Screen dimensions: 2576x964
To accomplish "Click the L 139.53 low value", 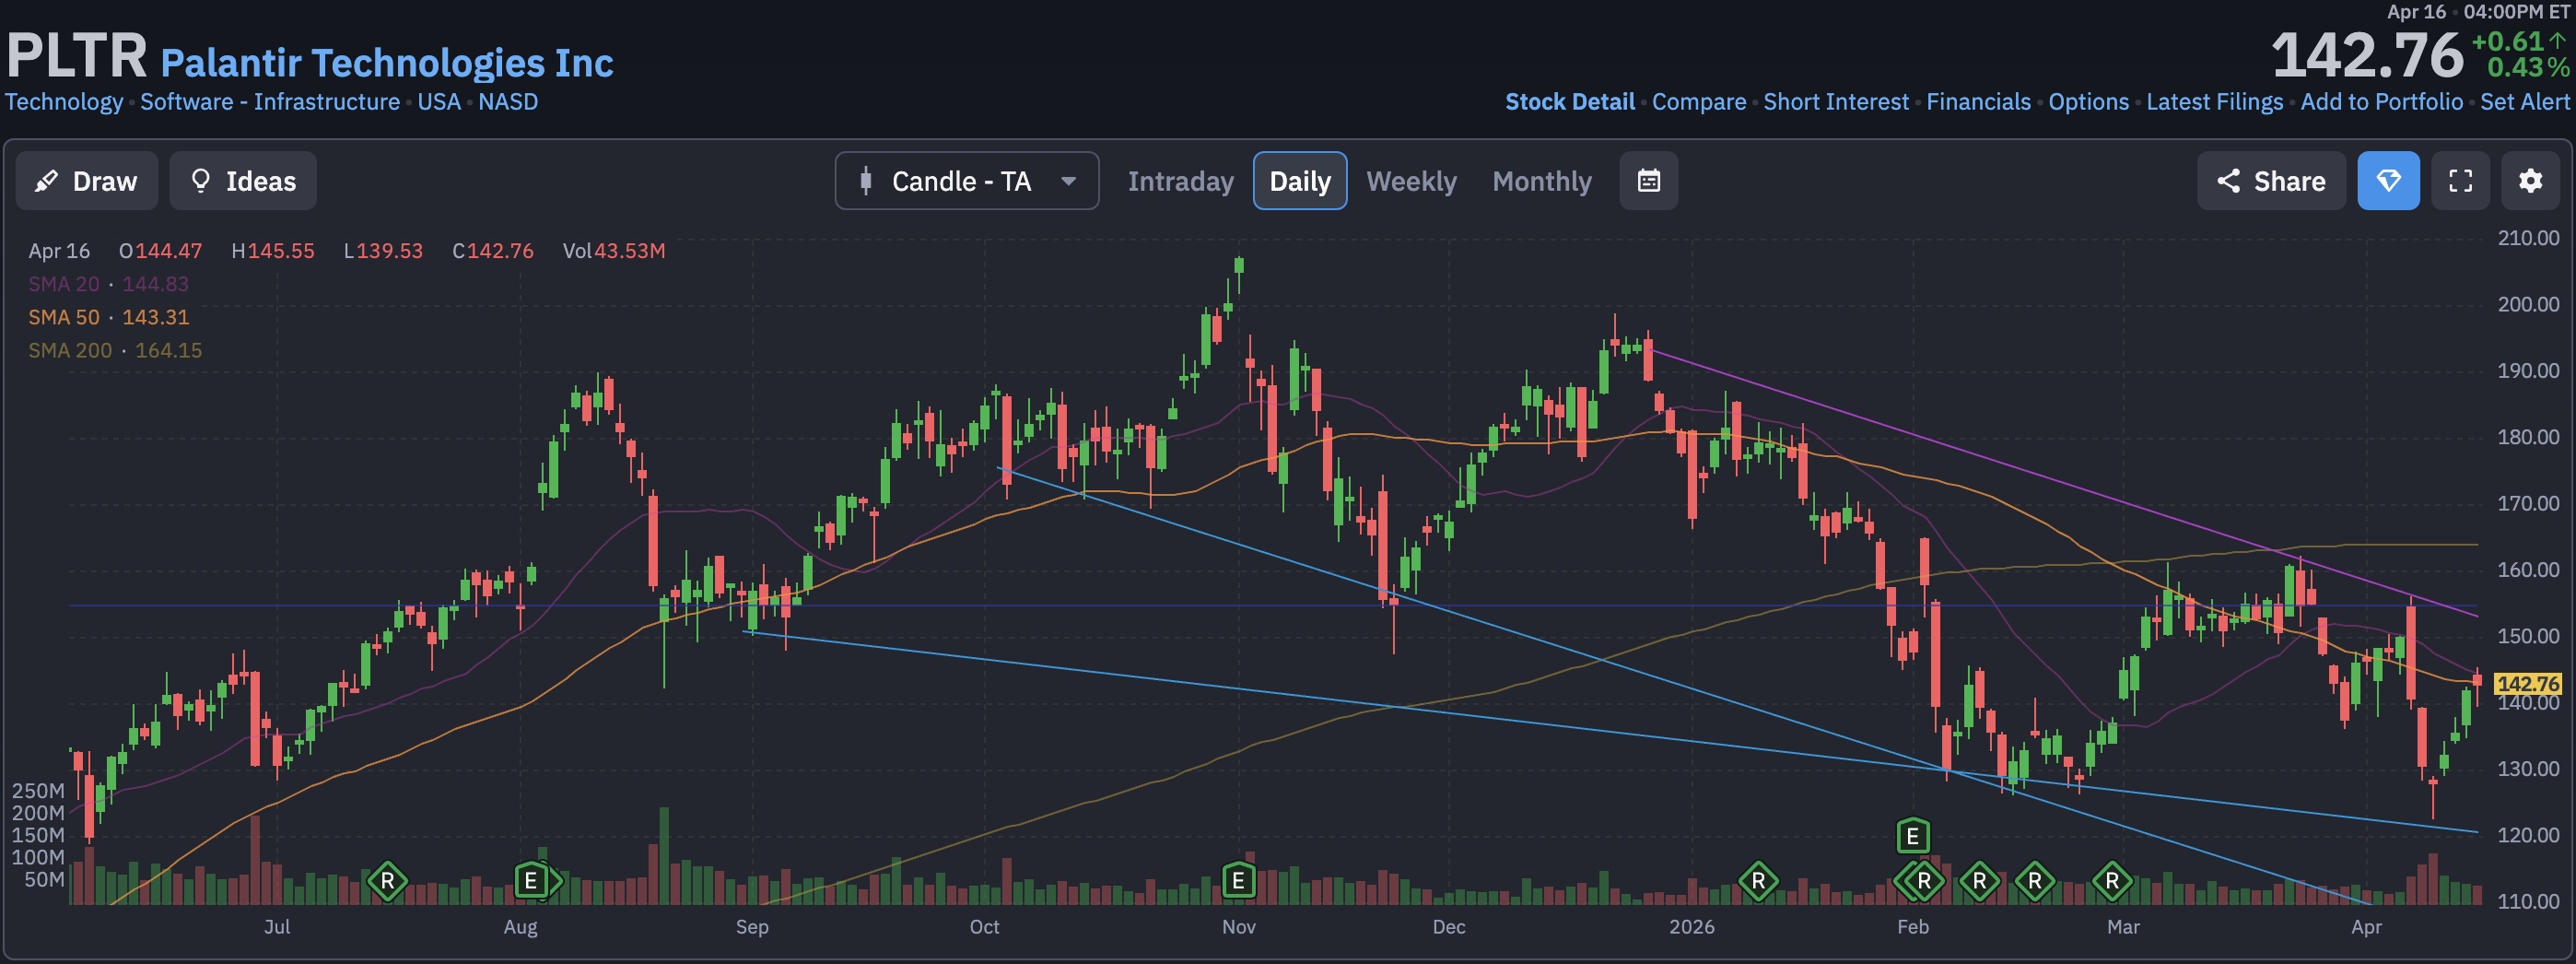I will 383,251.
